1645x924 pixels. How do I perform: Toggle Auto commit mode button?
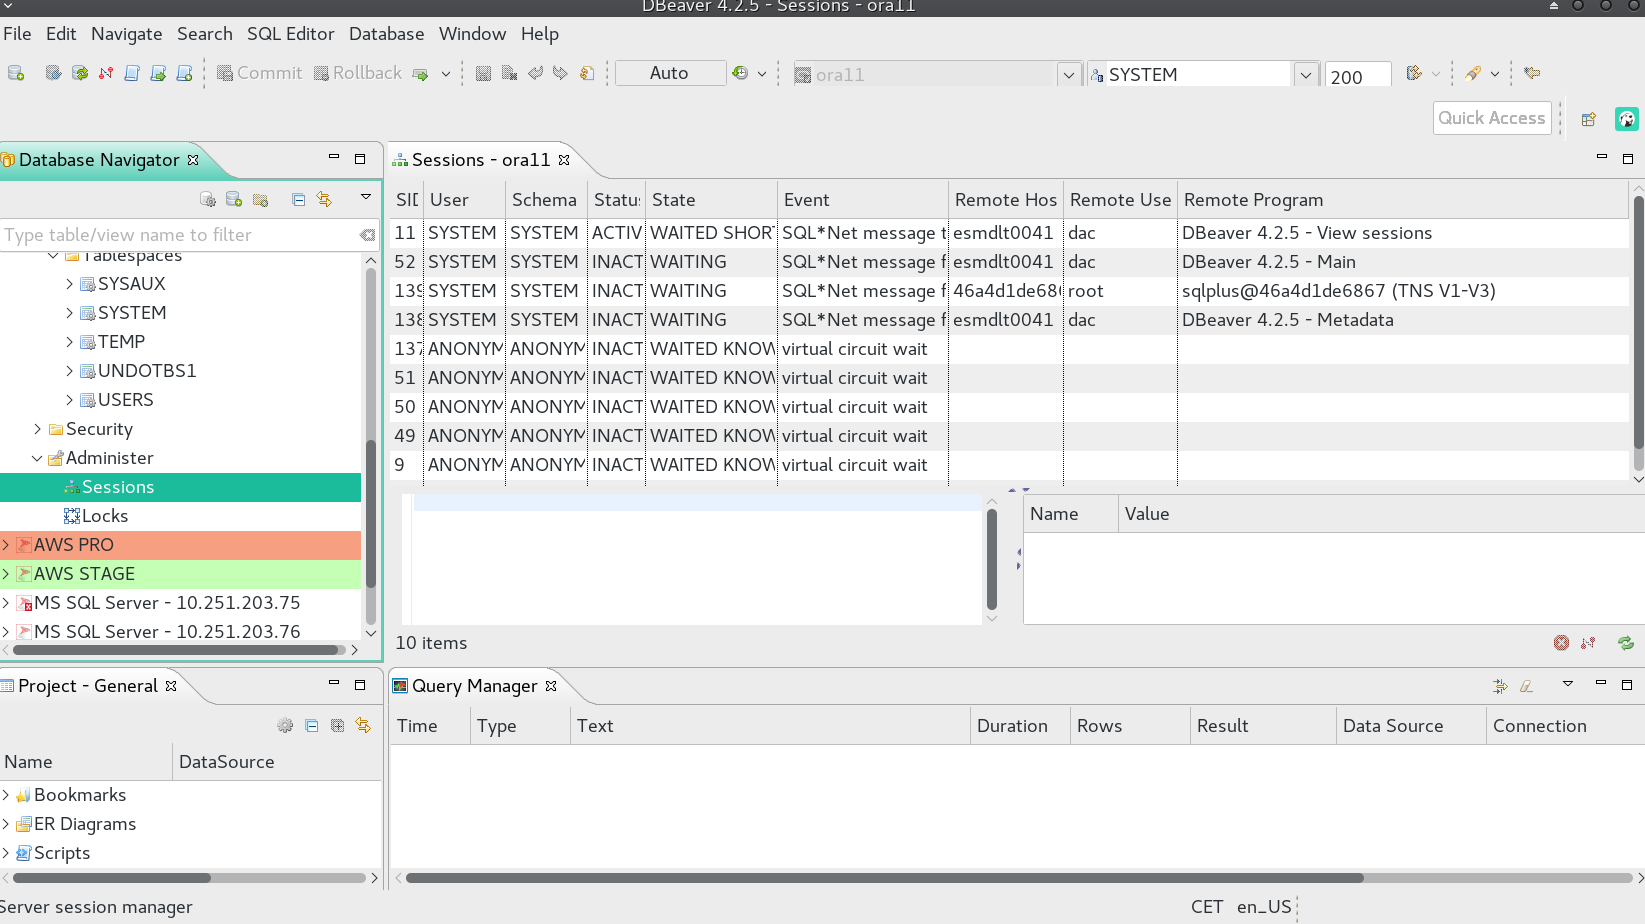coord(669,73)
